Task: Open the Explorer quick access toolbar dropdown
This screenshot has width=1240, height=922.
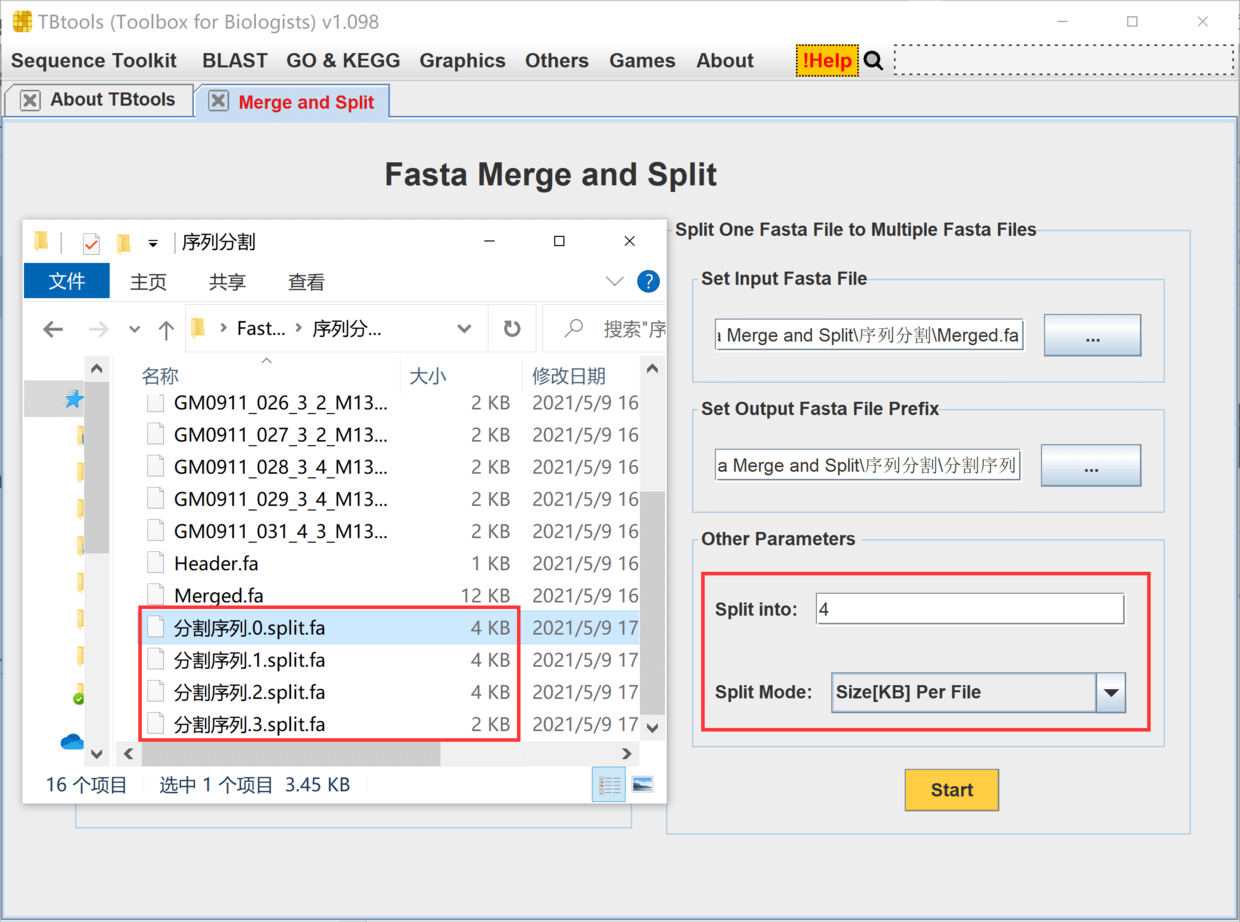Action: click(x=153, y=243)
